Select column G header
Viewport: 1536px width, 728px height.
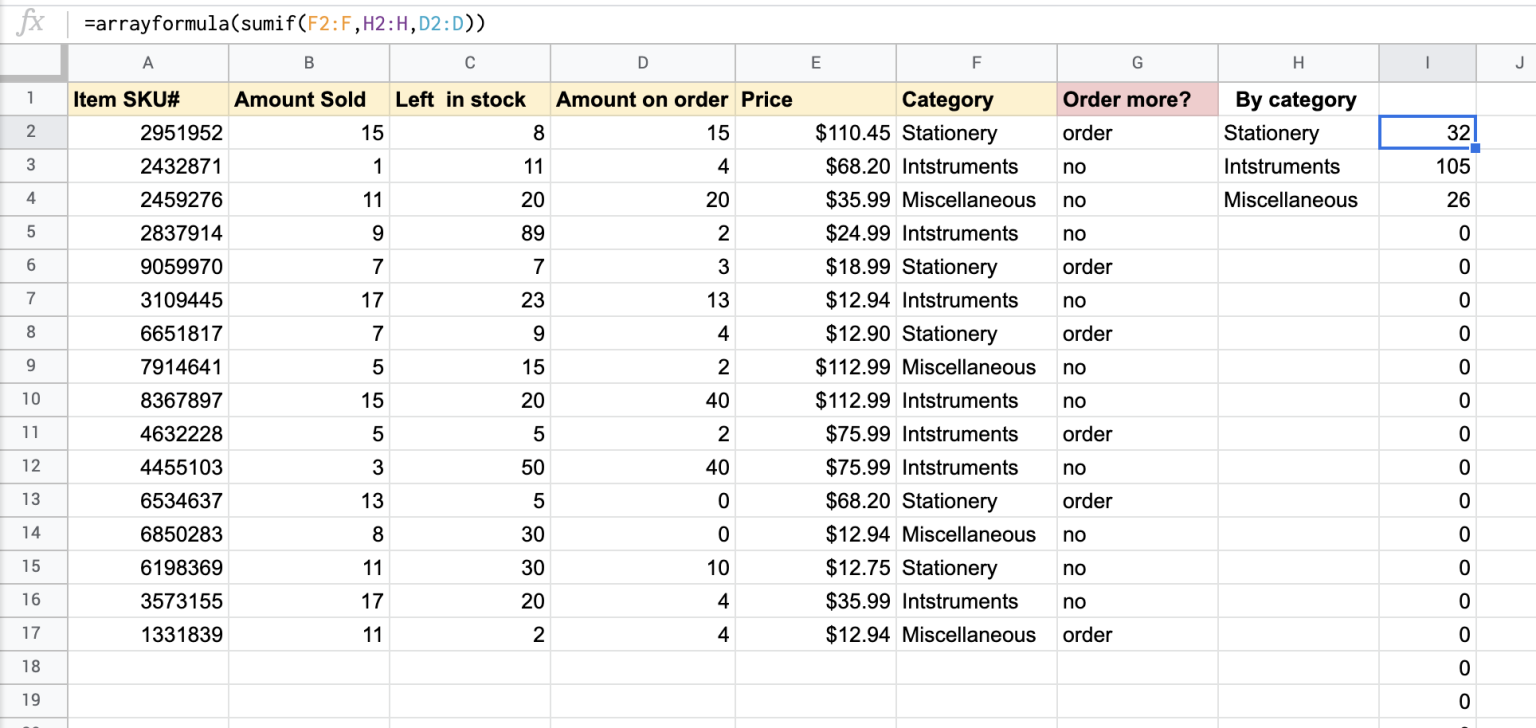(x=1137, y=62)
